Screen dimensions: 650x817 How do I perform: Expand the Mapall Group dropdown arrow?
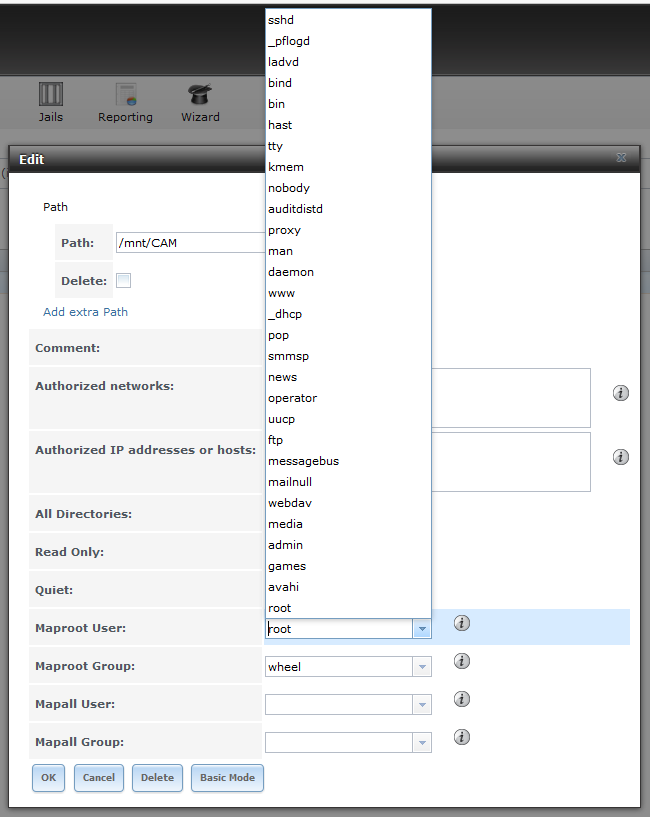pyautogui.click(x=422, y=743)
